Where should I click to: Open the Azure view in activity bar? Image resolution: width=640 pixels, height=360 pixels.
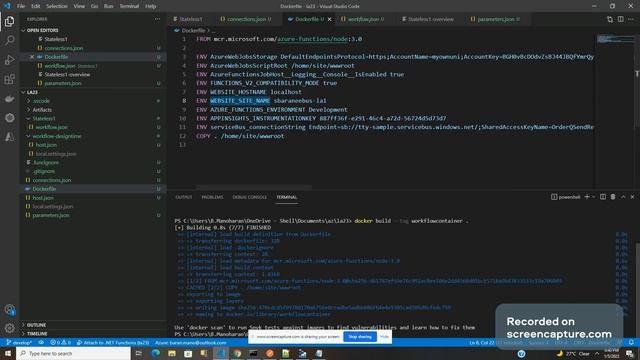[9, 137]
